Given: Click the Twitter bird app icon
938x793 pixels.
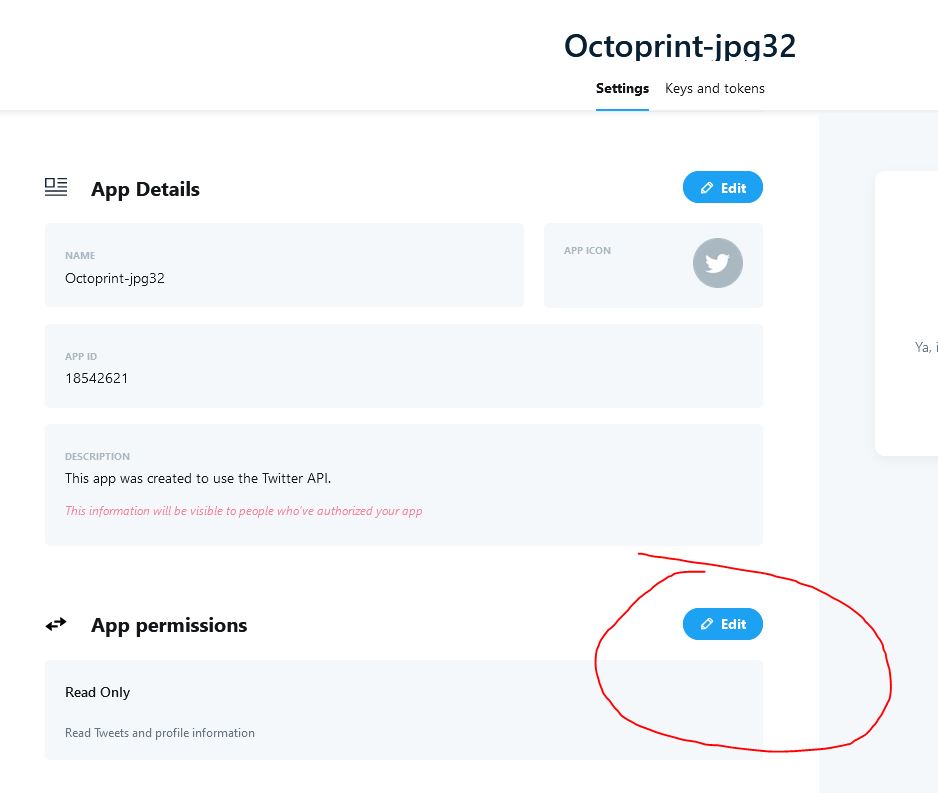Looking at the screenshot, I should [x=718, y=263].
